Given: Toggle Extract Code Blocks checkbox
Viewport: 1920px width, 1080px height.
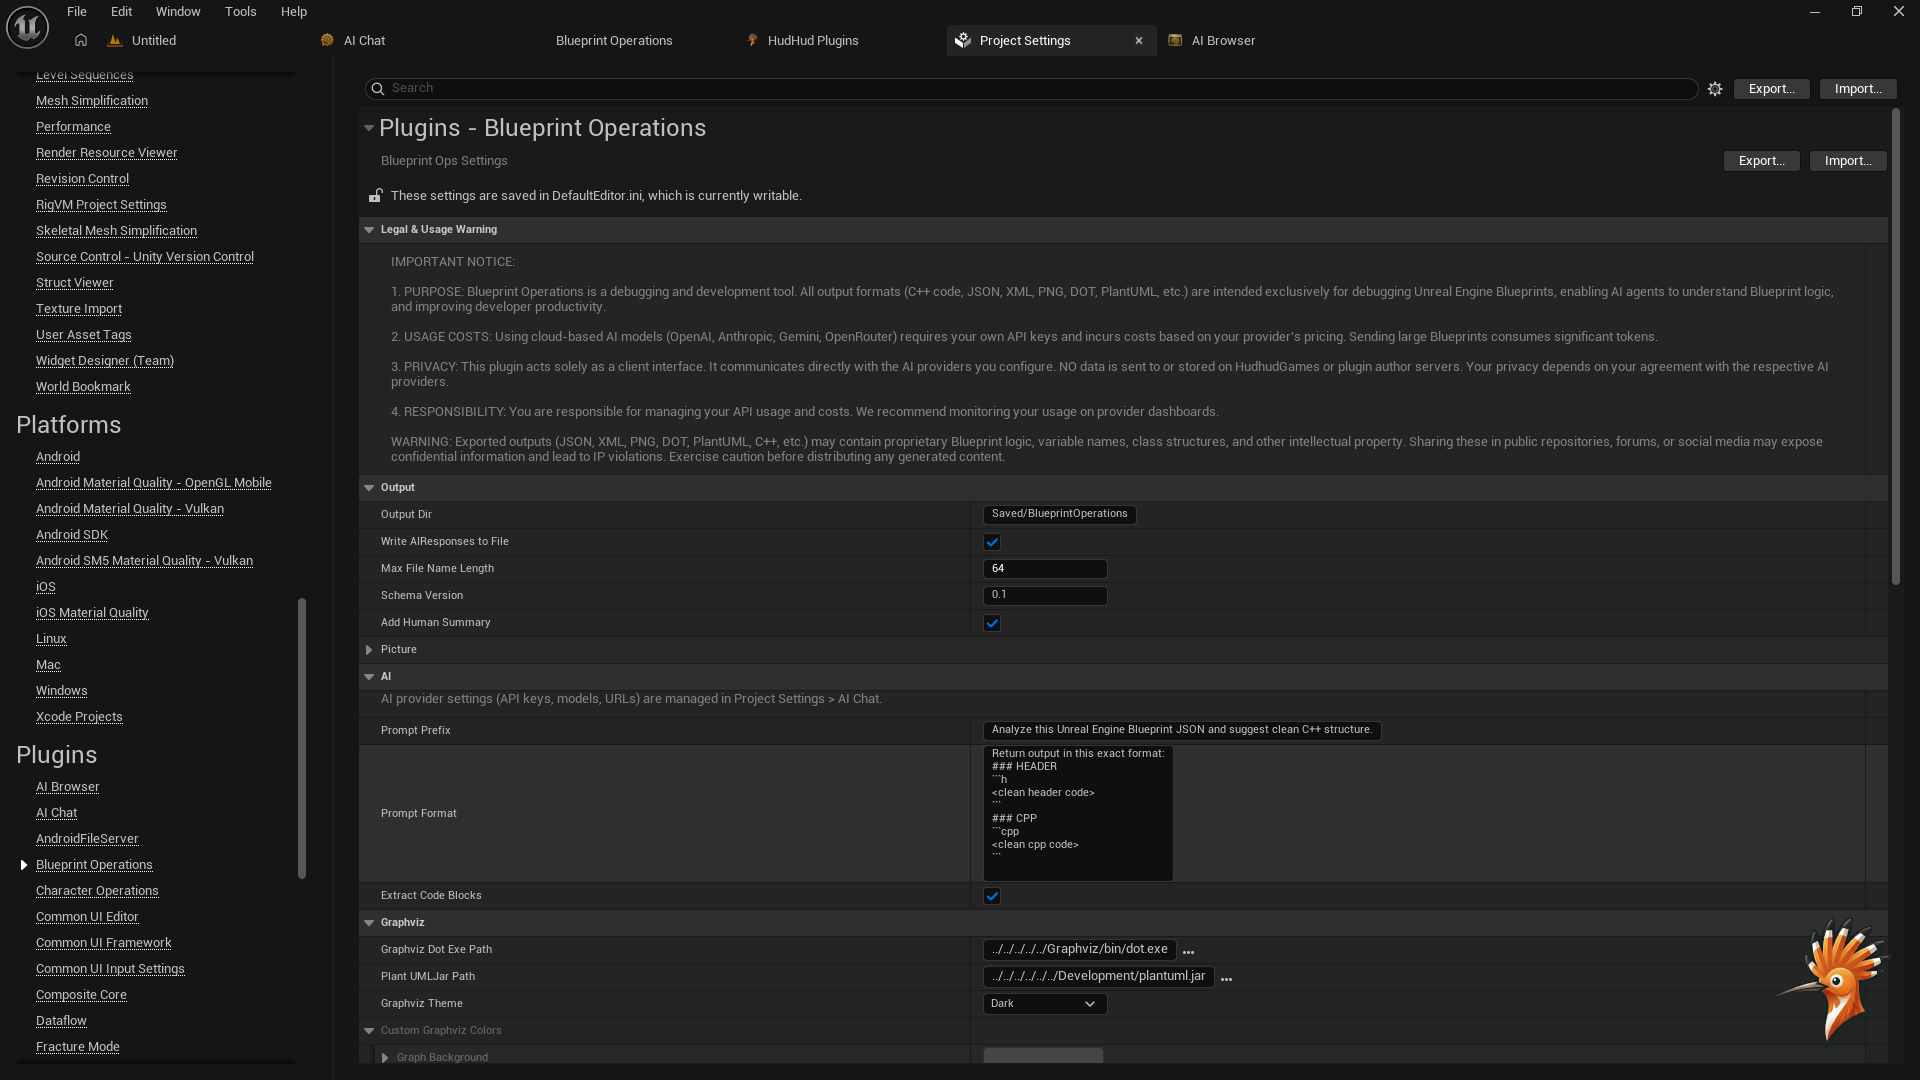Looking at the screenshot, I should tap(992, 896).
